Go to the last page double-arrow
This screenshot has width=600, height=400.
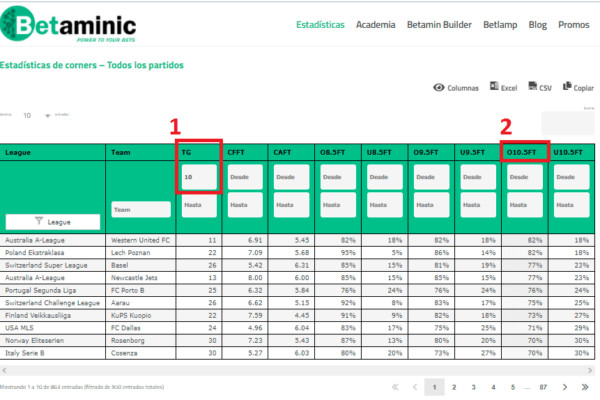pos(585,387)
